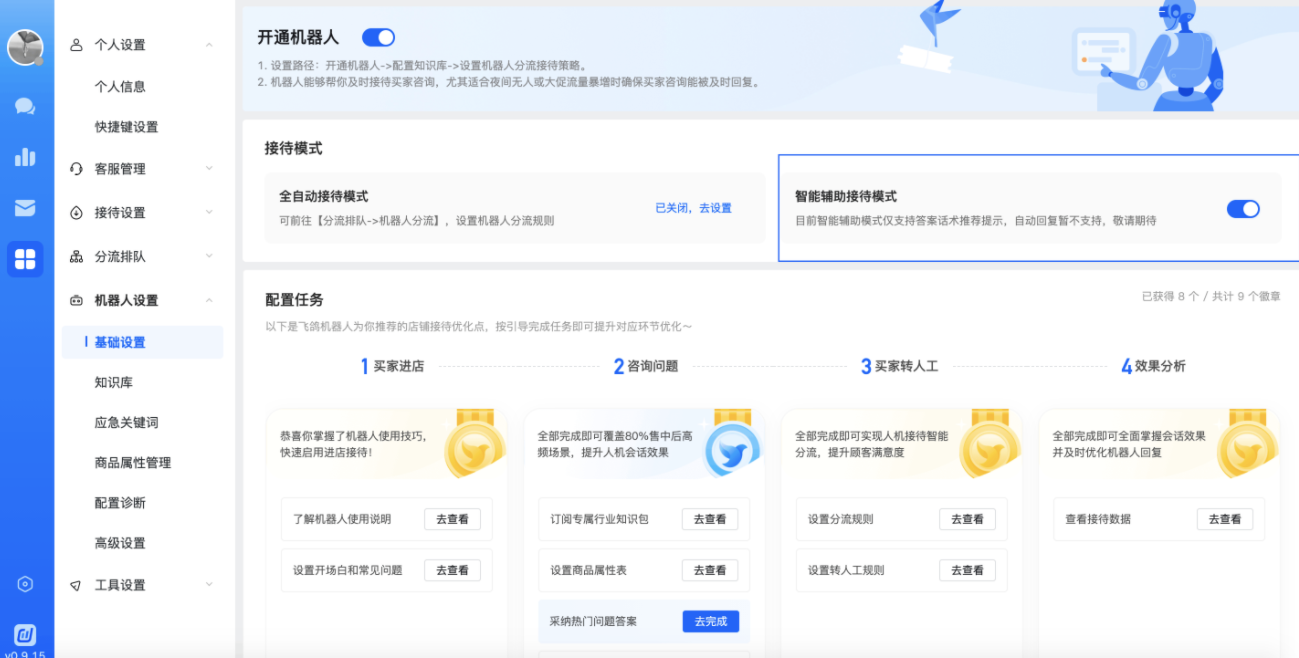Go to 应急关键词 in sidebar

(127, 422)
